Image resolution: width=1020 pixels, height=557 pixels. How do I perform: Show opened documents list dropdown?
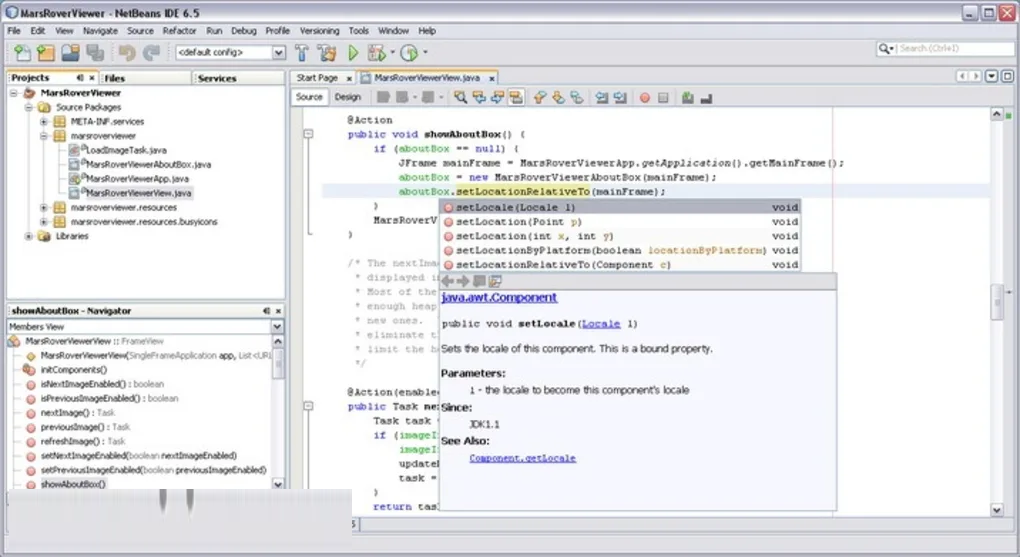(x=991, y=76)
